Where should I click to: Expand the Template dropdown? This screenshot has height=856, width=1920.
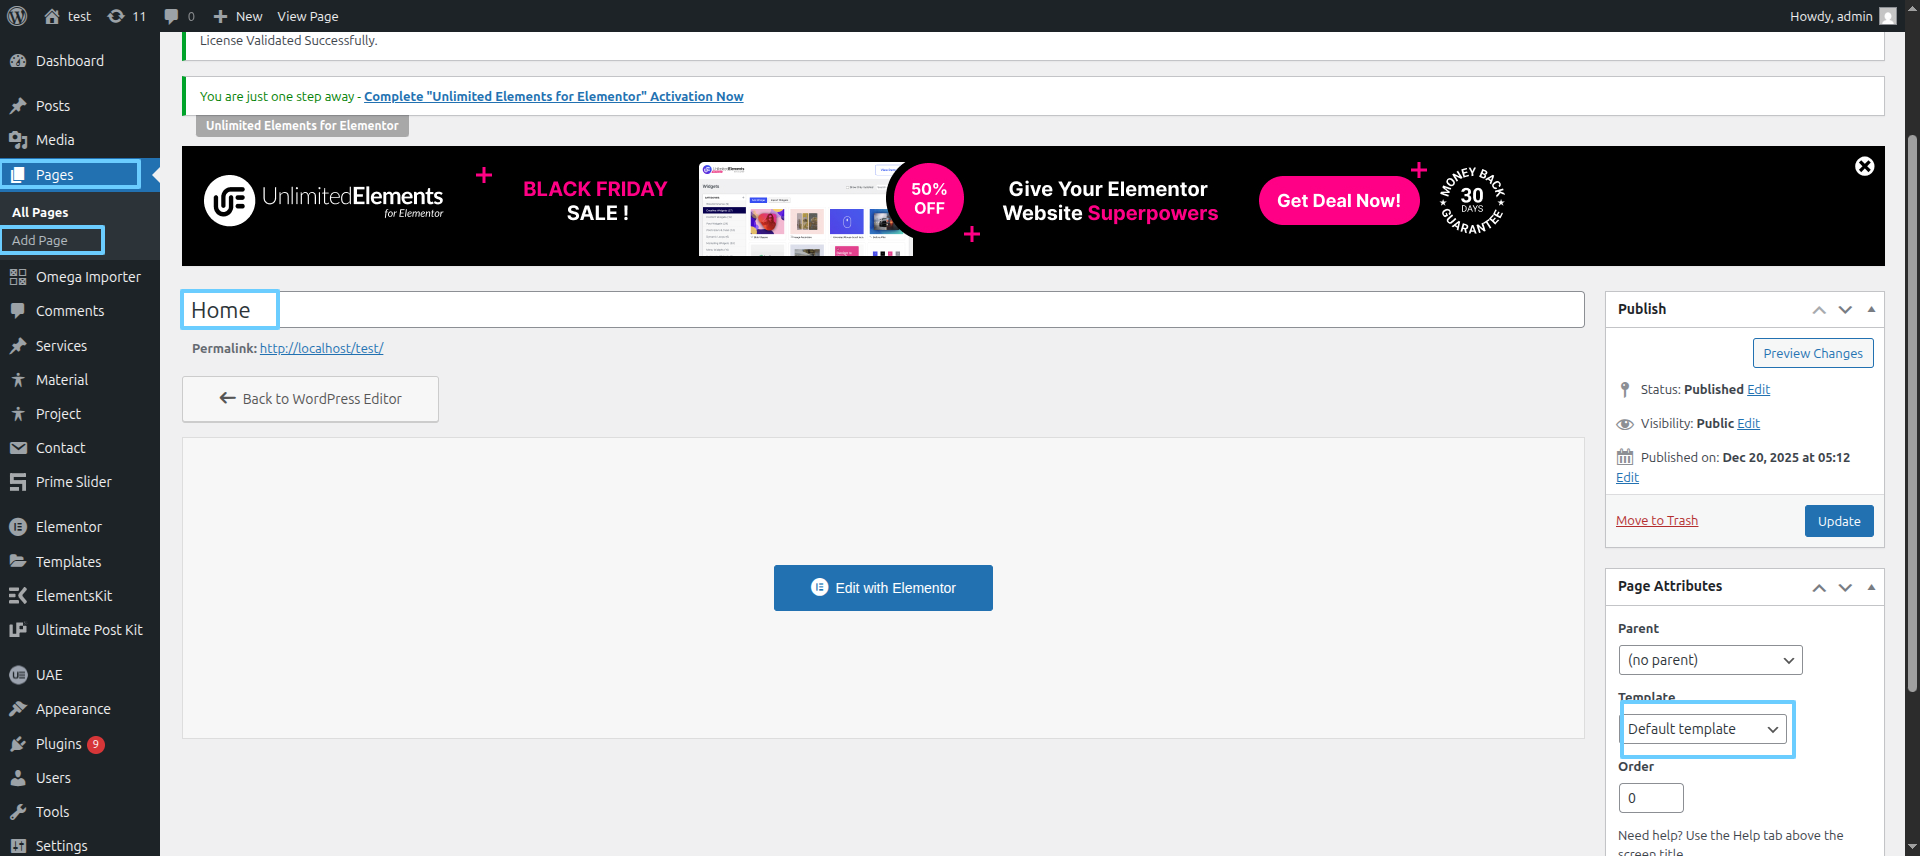click(x=1704, y=729)
